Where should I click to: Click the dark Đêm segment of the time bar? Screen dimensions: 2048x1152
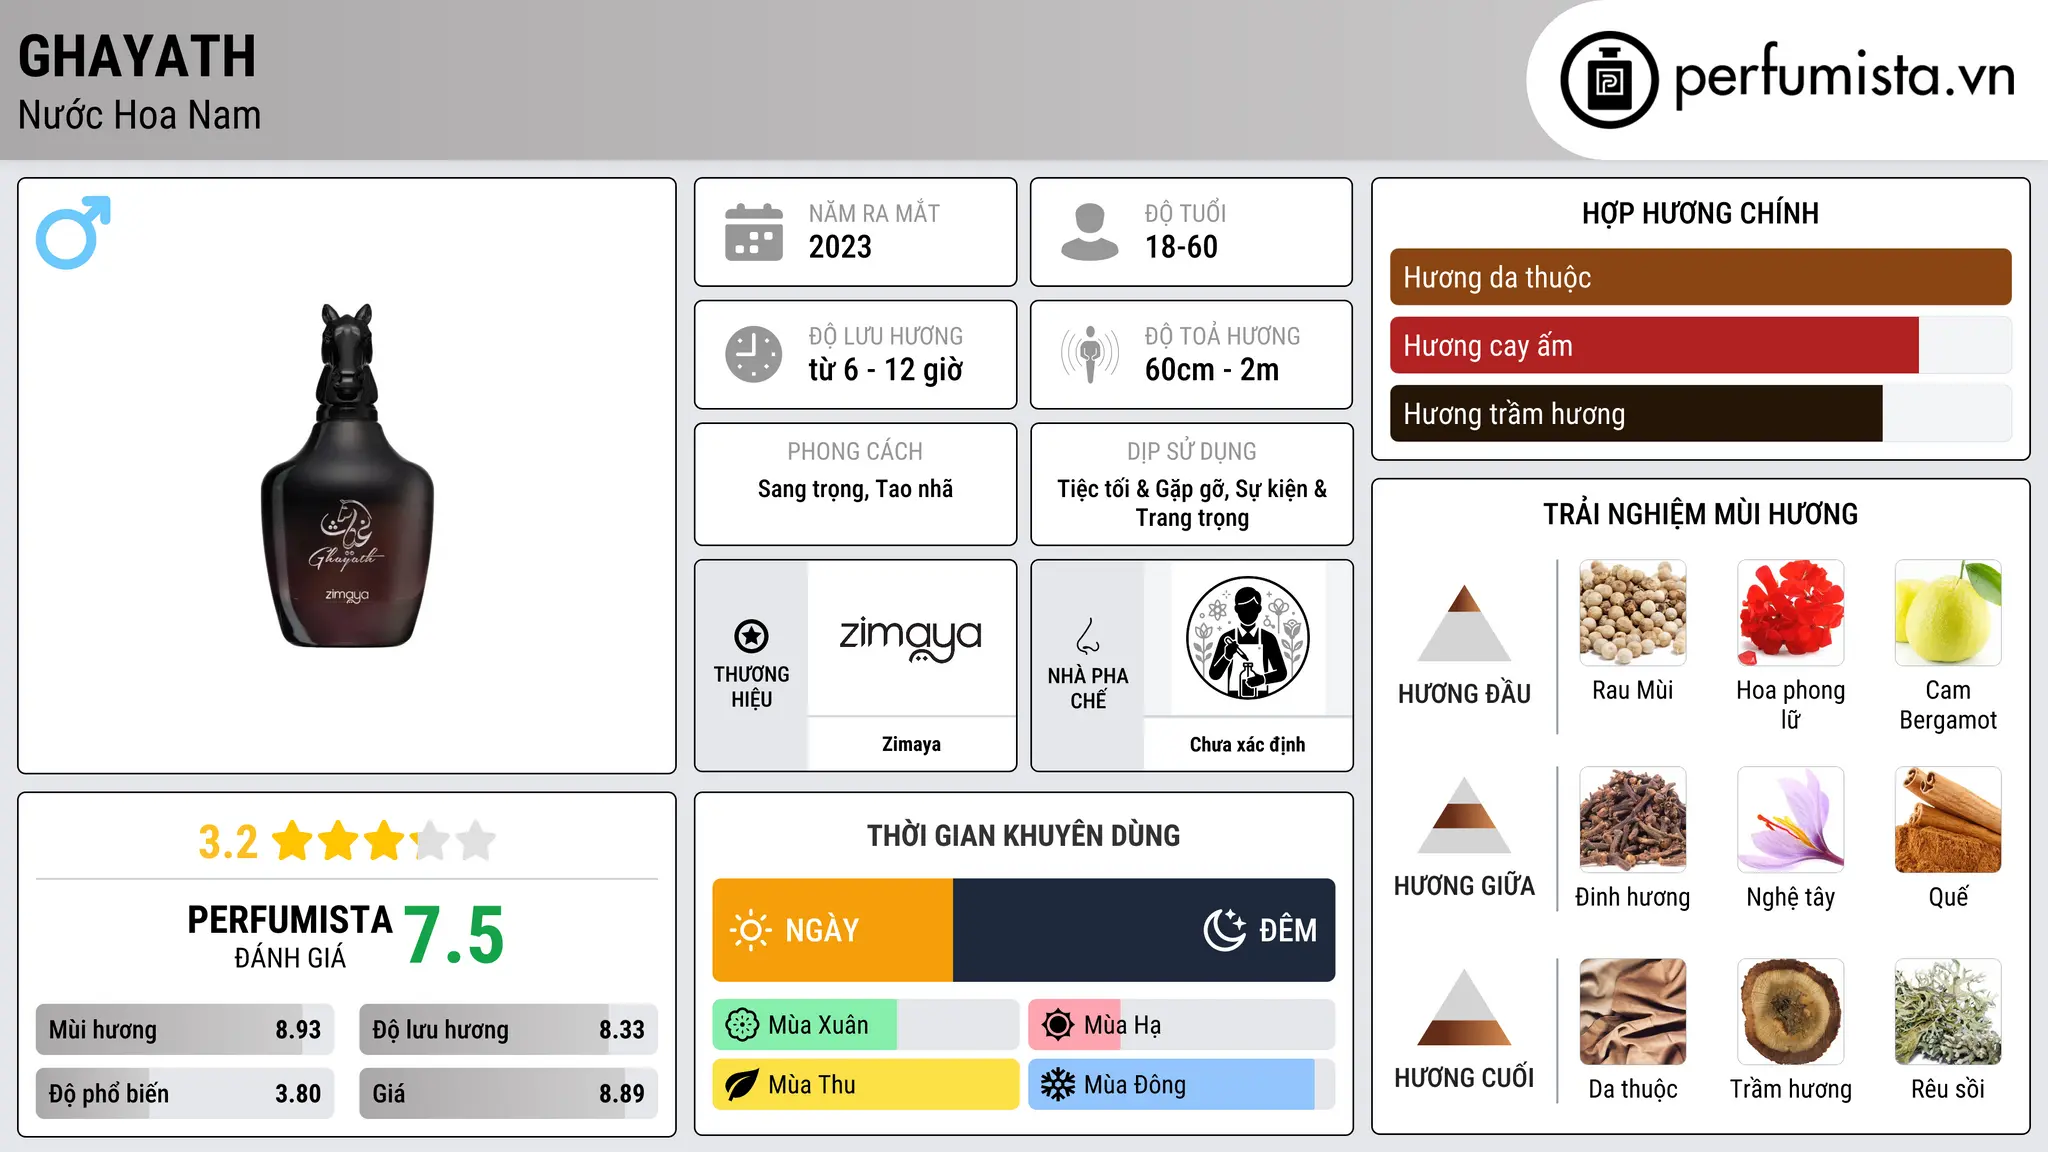coord(1144,930)
